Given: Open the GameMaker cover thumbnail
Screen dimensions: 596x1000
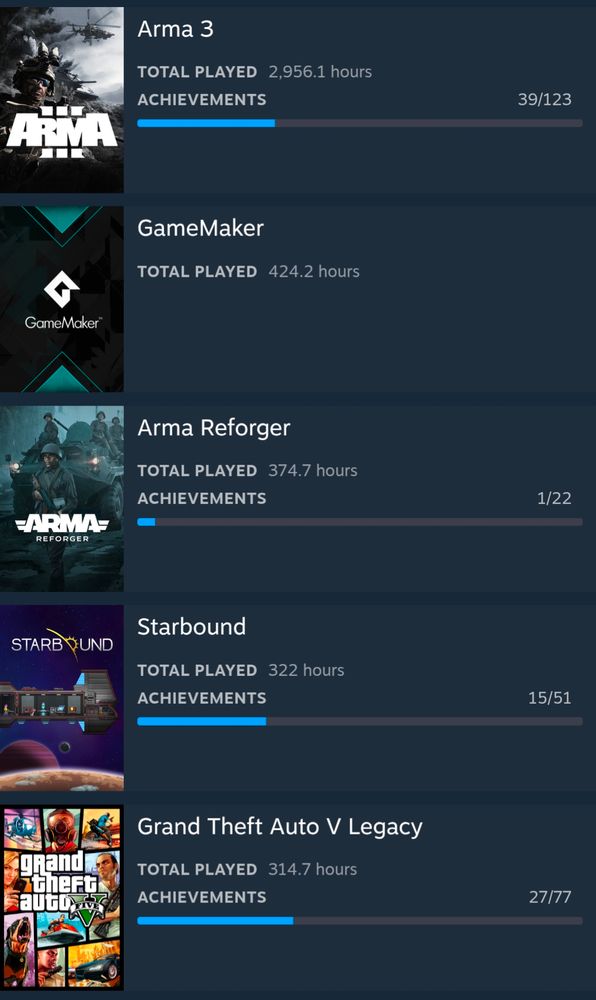Looking at the screenshot, I should [62, 298].
